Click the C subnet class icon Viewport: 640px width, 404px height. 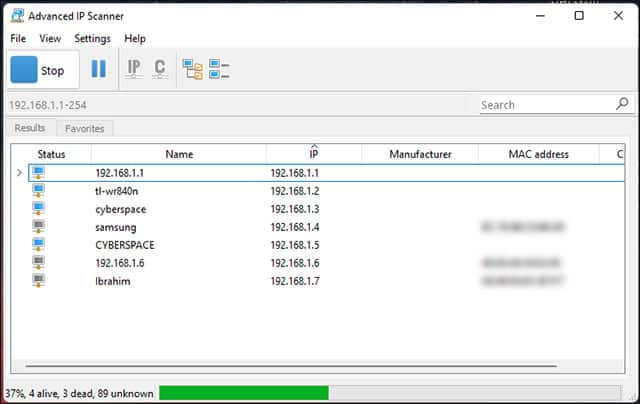(160, 70)
